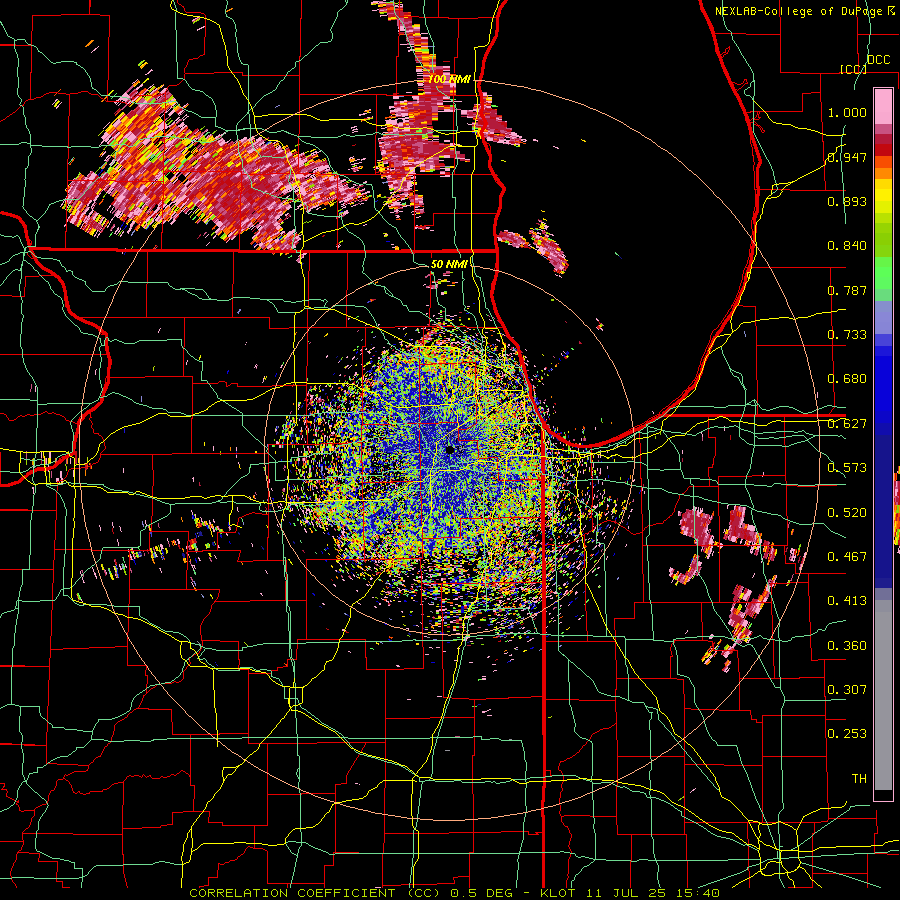900x900 pixels.
Task: Click the DCC label above the color scale
Action: (x=878, y=60)
